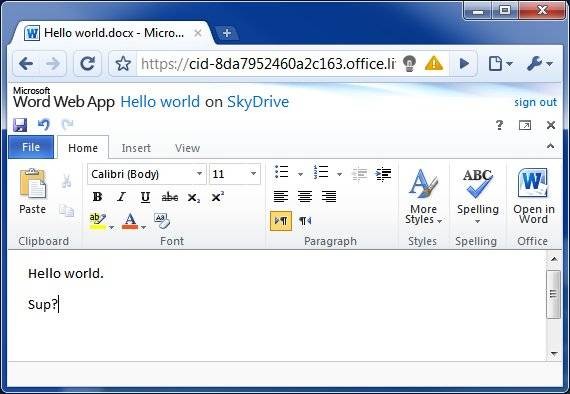Apply a numbered list
Image resolution: width=570 pixels, height=394 pixels.
pyautogui.click(x=321, y=172)
